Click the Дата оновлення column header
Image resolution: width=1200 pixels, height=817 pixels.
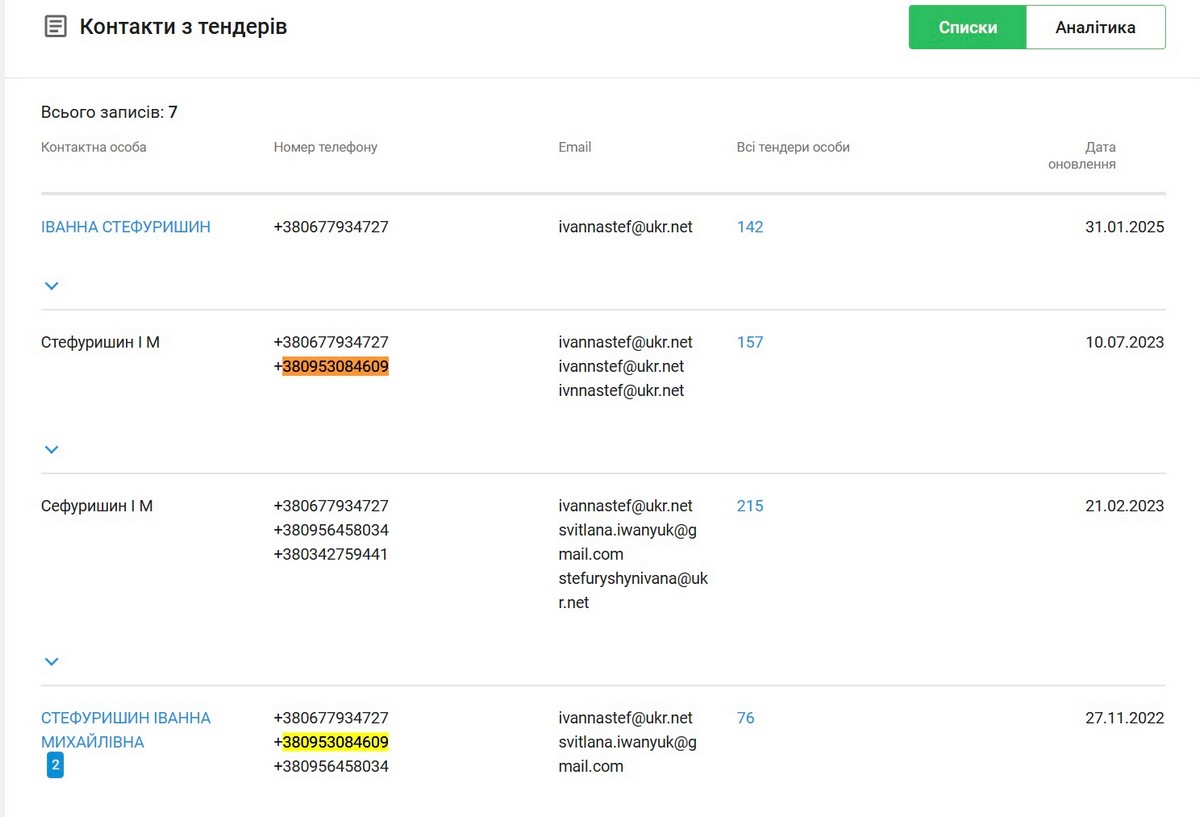click(x=1082, y=155)
